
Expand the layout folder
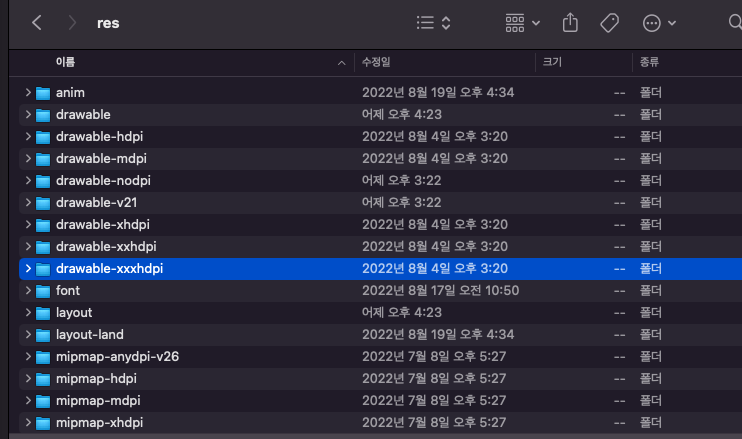28,312
